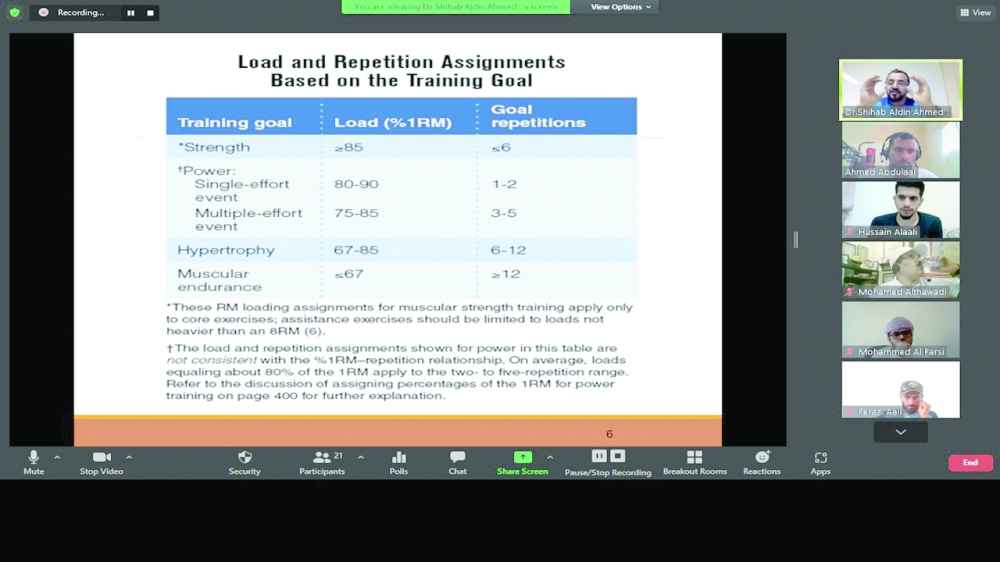
Task: Open the Polls panel
Action: click(399, 462)
